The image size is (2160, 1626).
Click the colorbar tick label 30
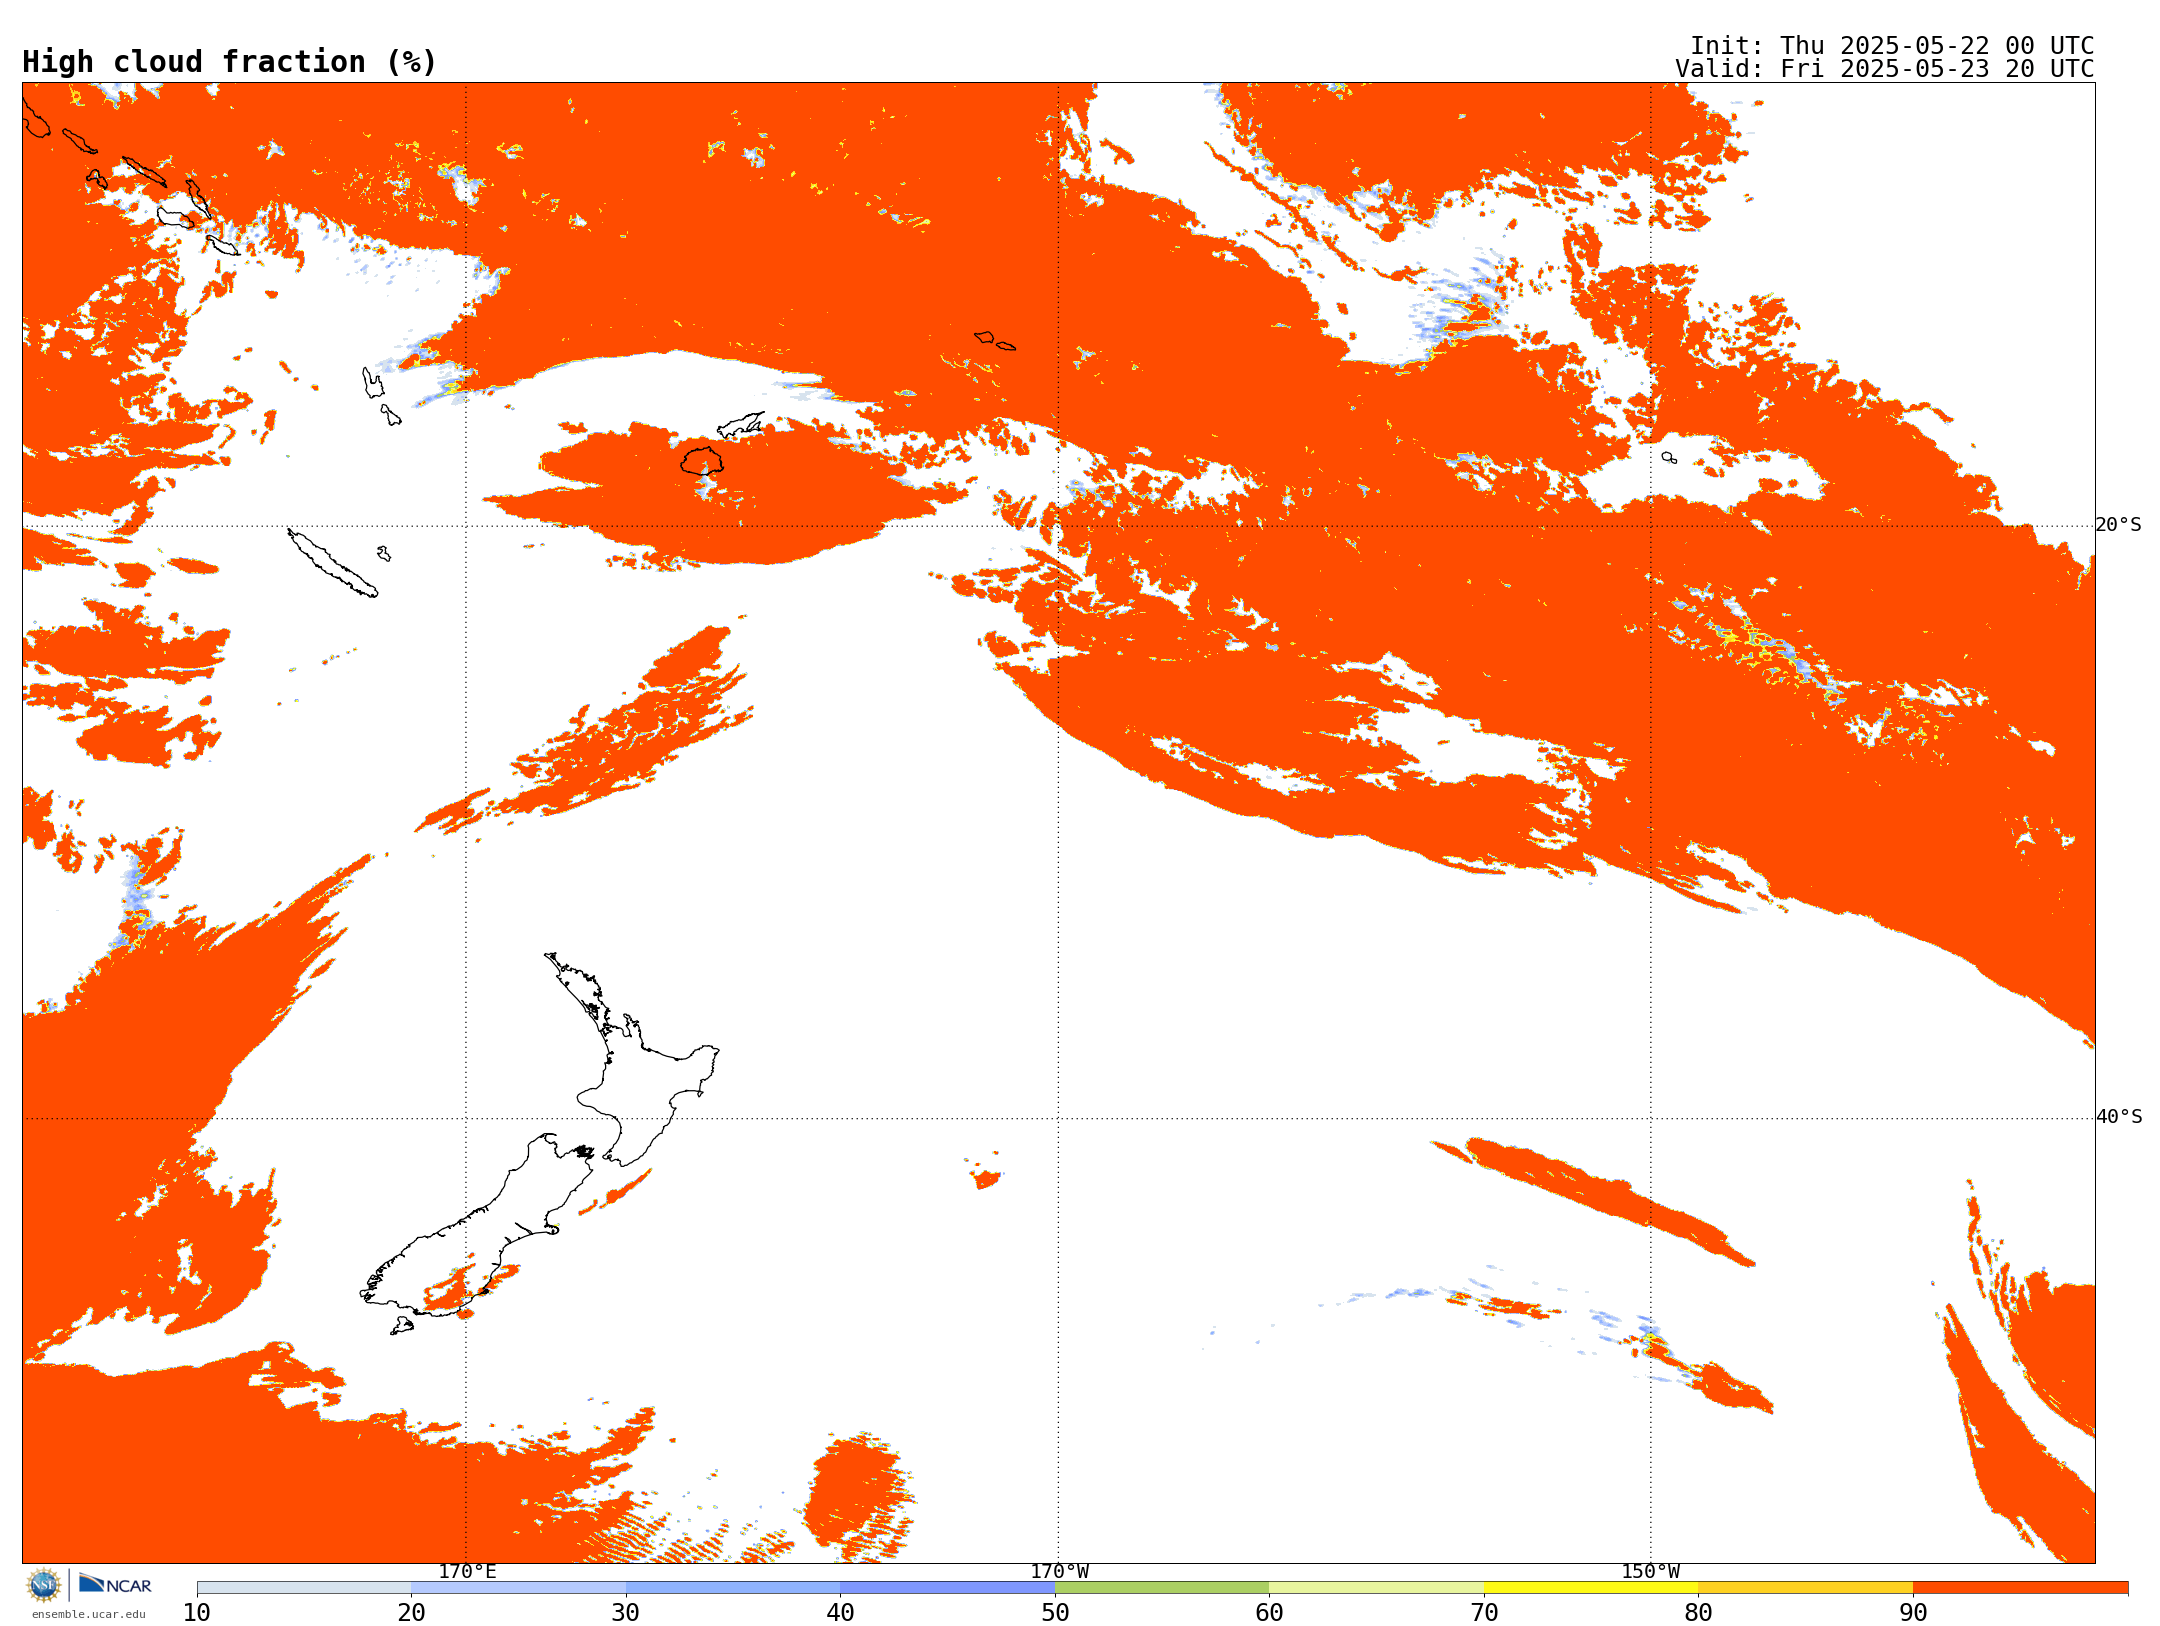pos(626,1612)
